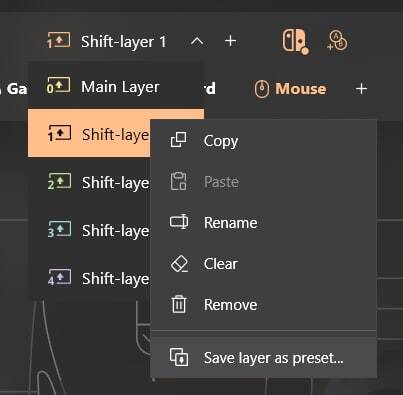
Task: Click the Rename icon
Action: pyautogui.click(x=179, y=222)
